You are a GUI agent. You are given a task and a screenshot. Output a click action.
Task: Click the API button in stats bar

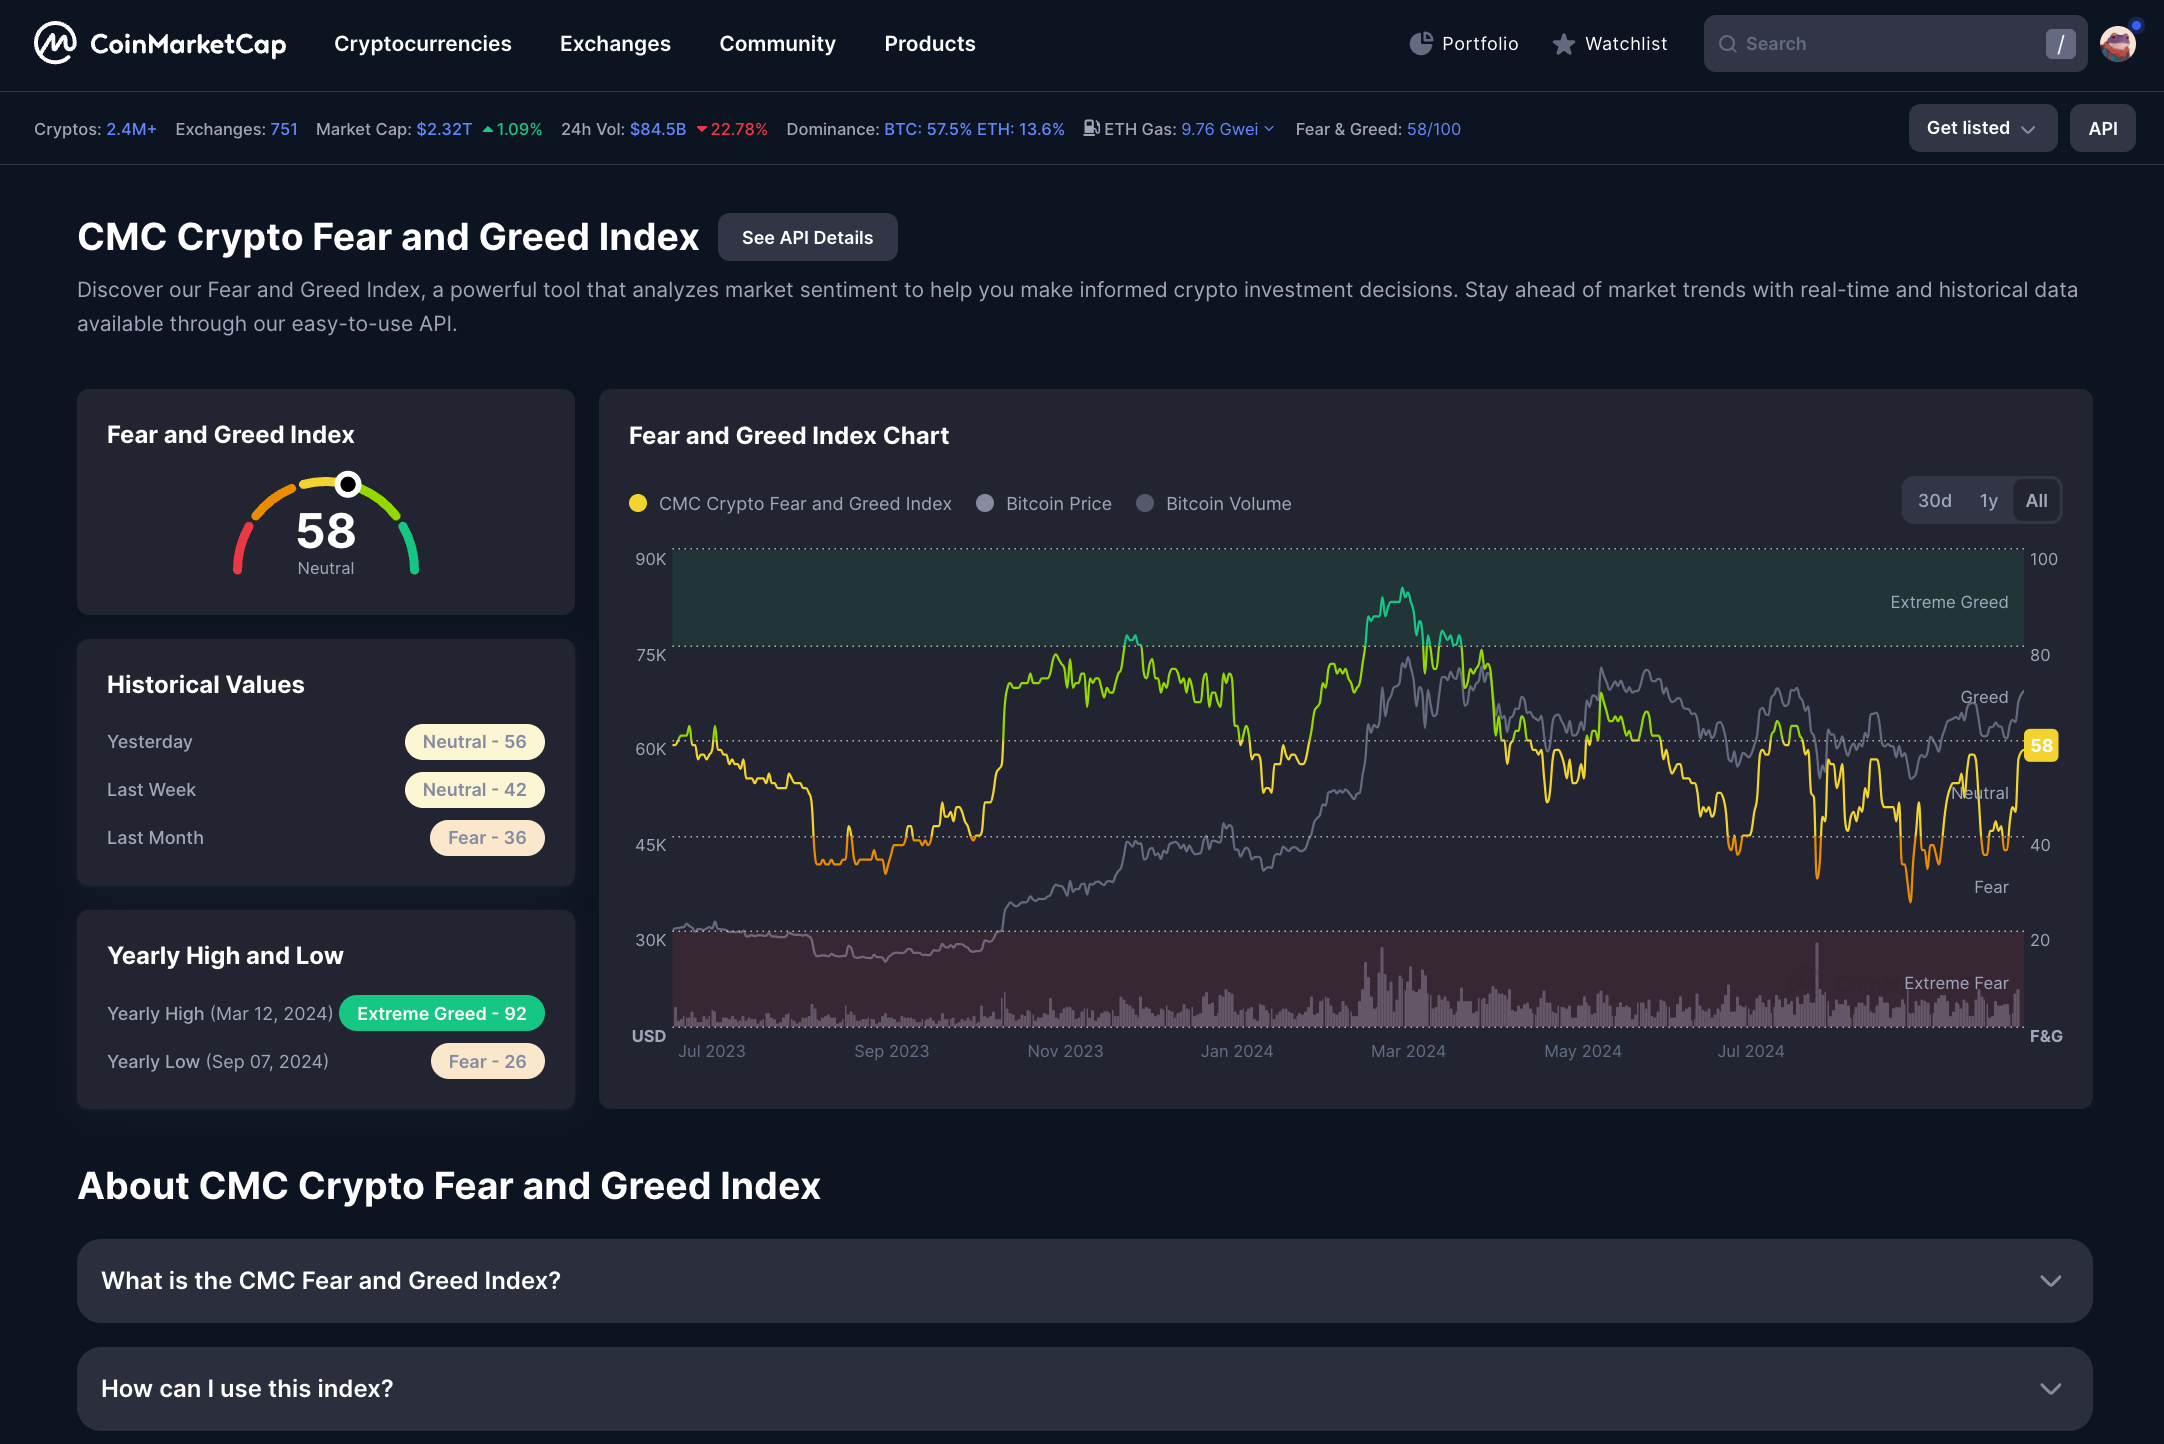coord(2102,128)
